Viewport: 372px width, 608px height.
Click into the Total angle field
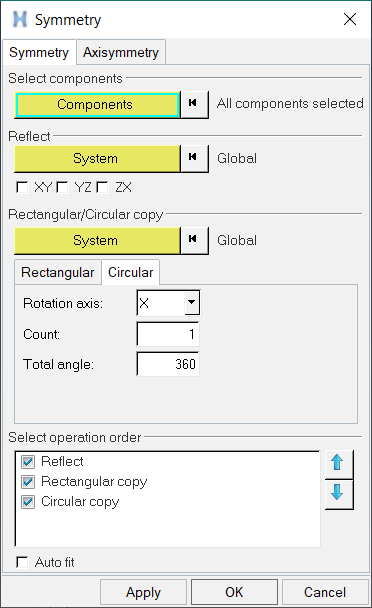point(168,364)
